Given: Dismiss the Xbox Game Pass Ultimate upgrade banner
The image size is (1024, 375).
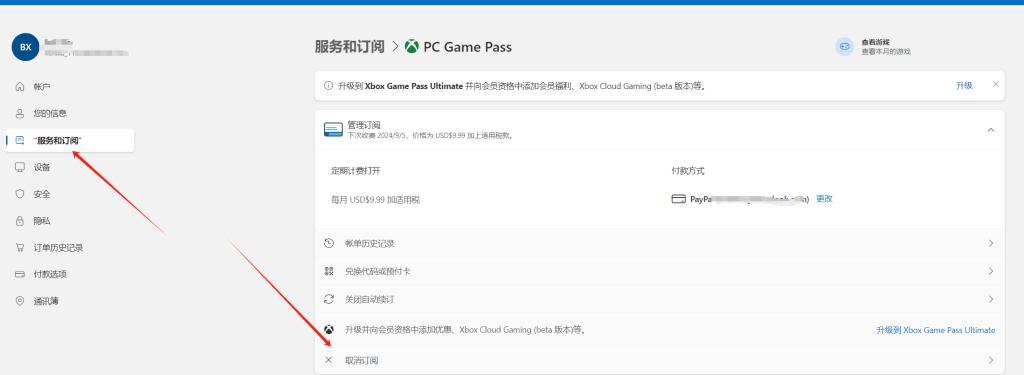Looking at the screenshot, I should pos(995,84).
